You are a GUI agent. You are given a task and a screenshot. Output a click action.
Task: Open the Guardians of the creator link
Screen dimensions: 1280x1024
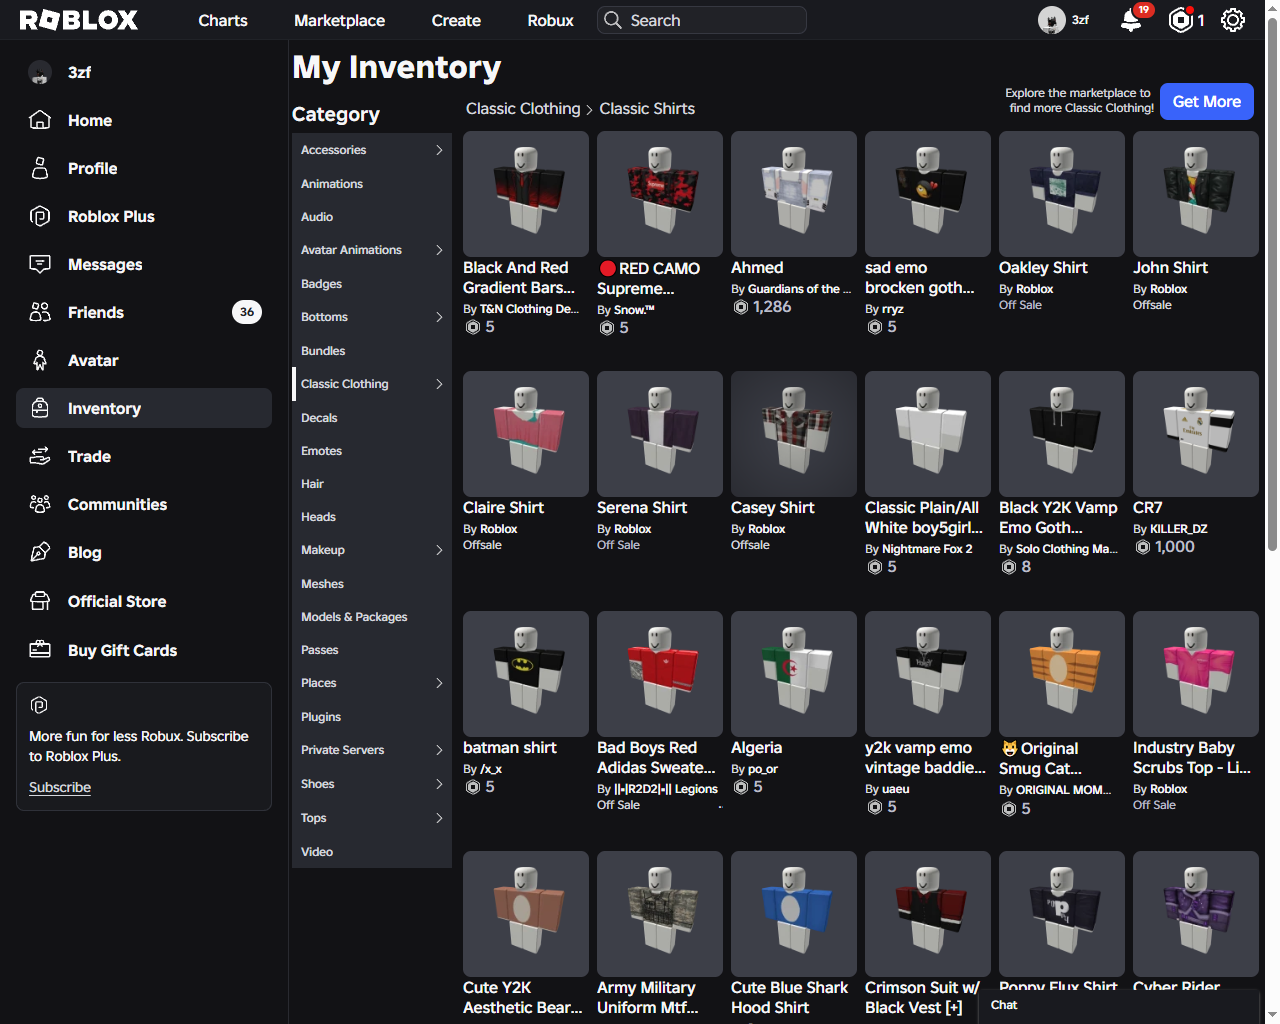pyautogui.click(x=799, y=289)
